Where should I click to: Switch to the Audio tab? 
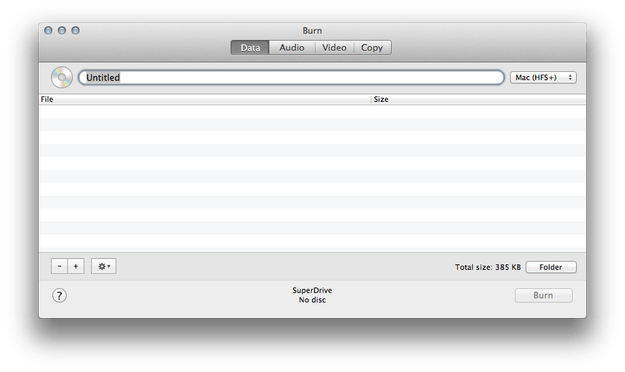click(292, 47)
